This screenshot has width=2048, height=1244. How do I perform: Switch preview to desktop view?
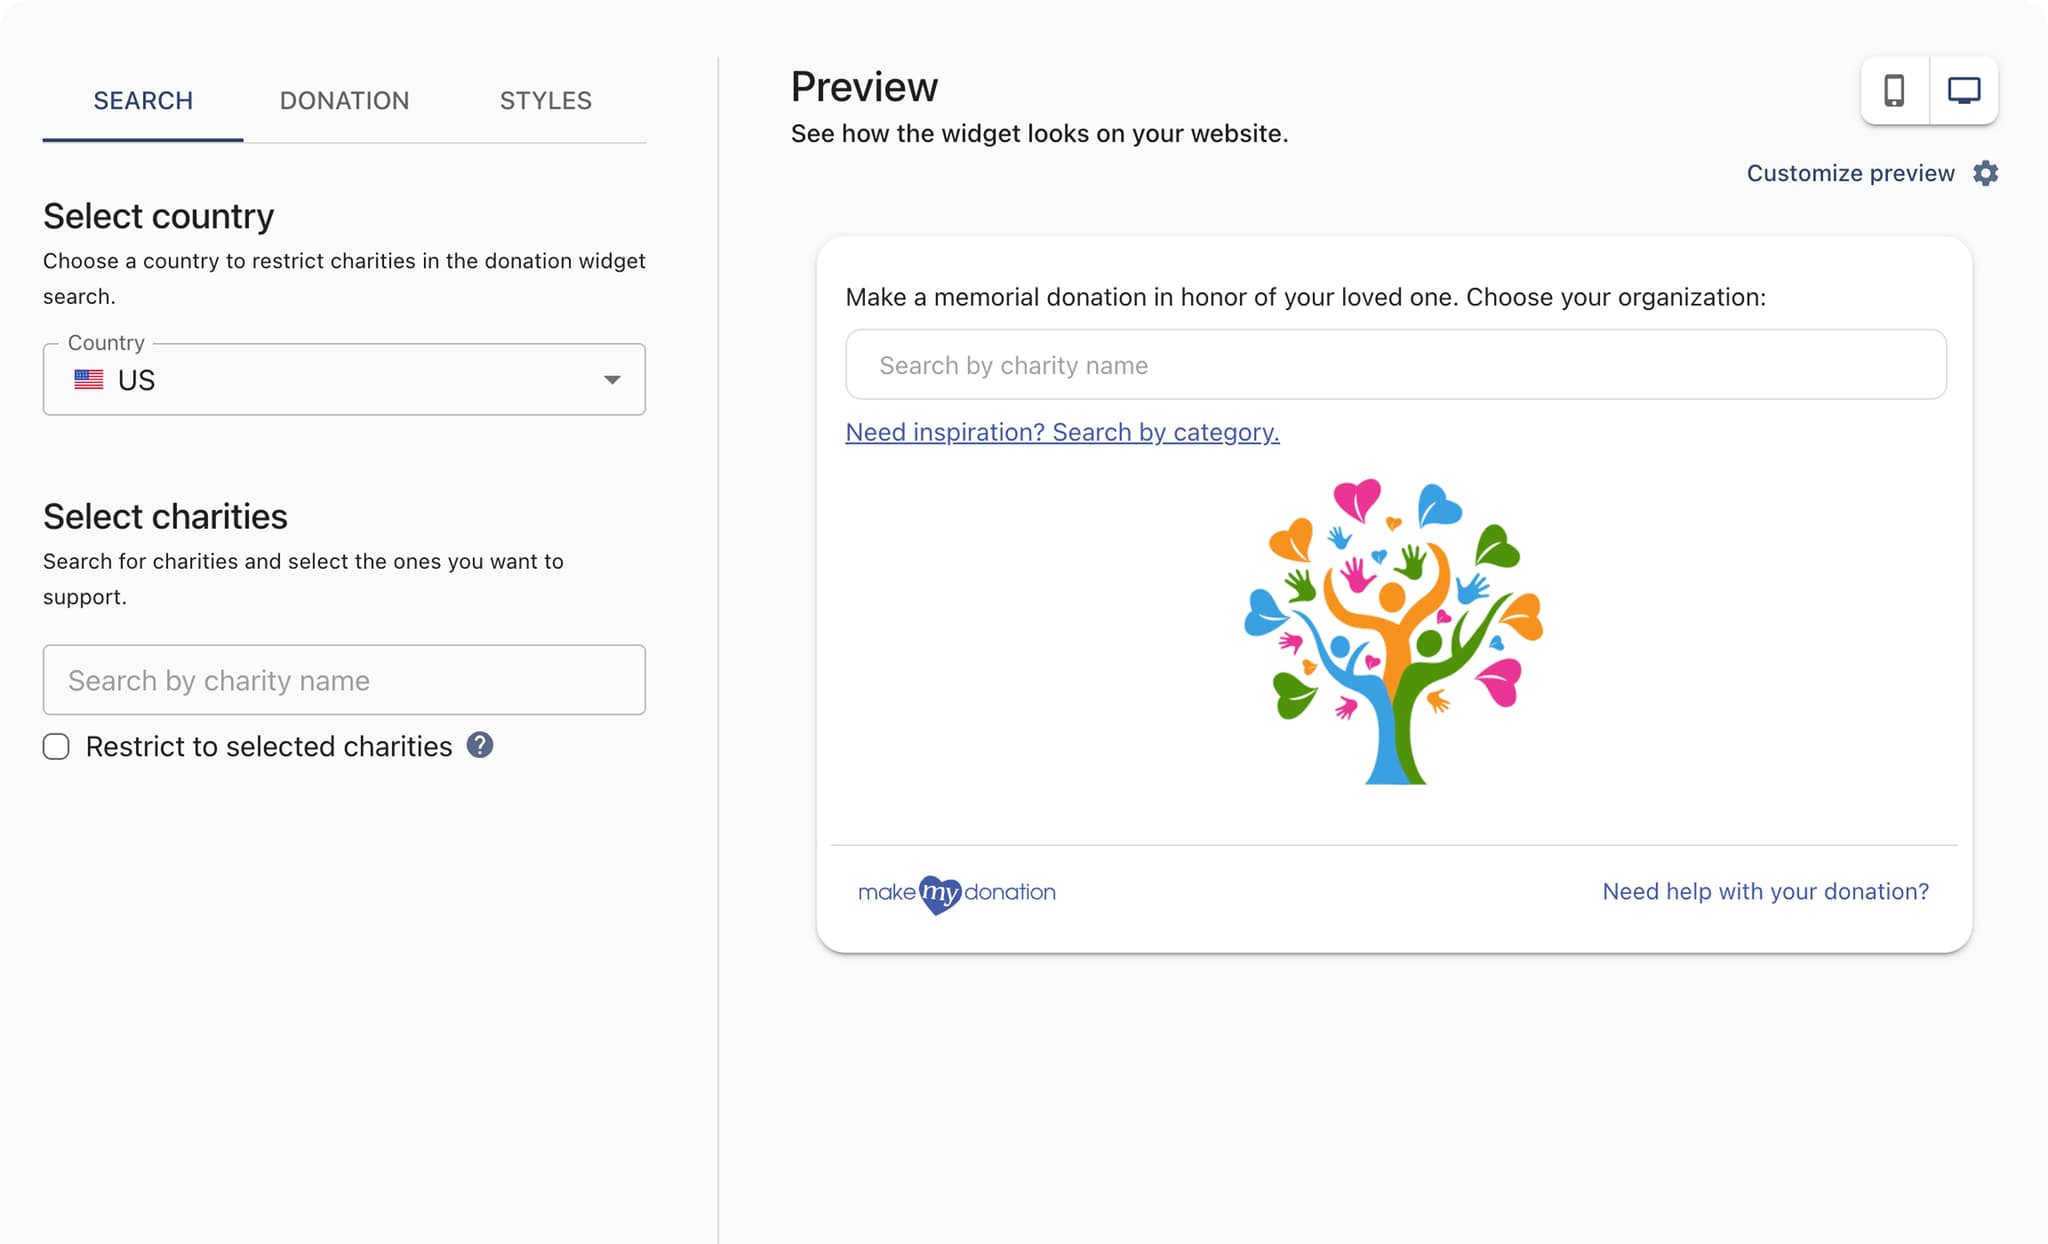[1963, 90]
